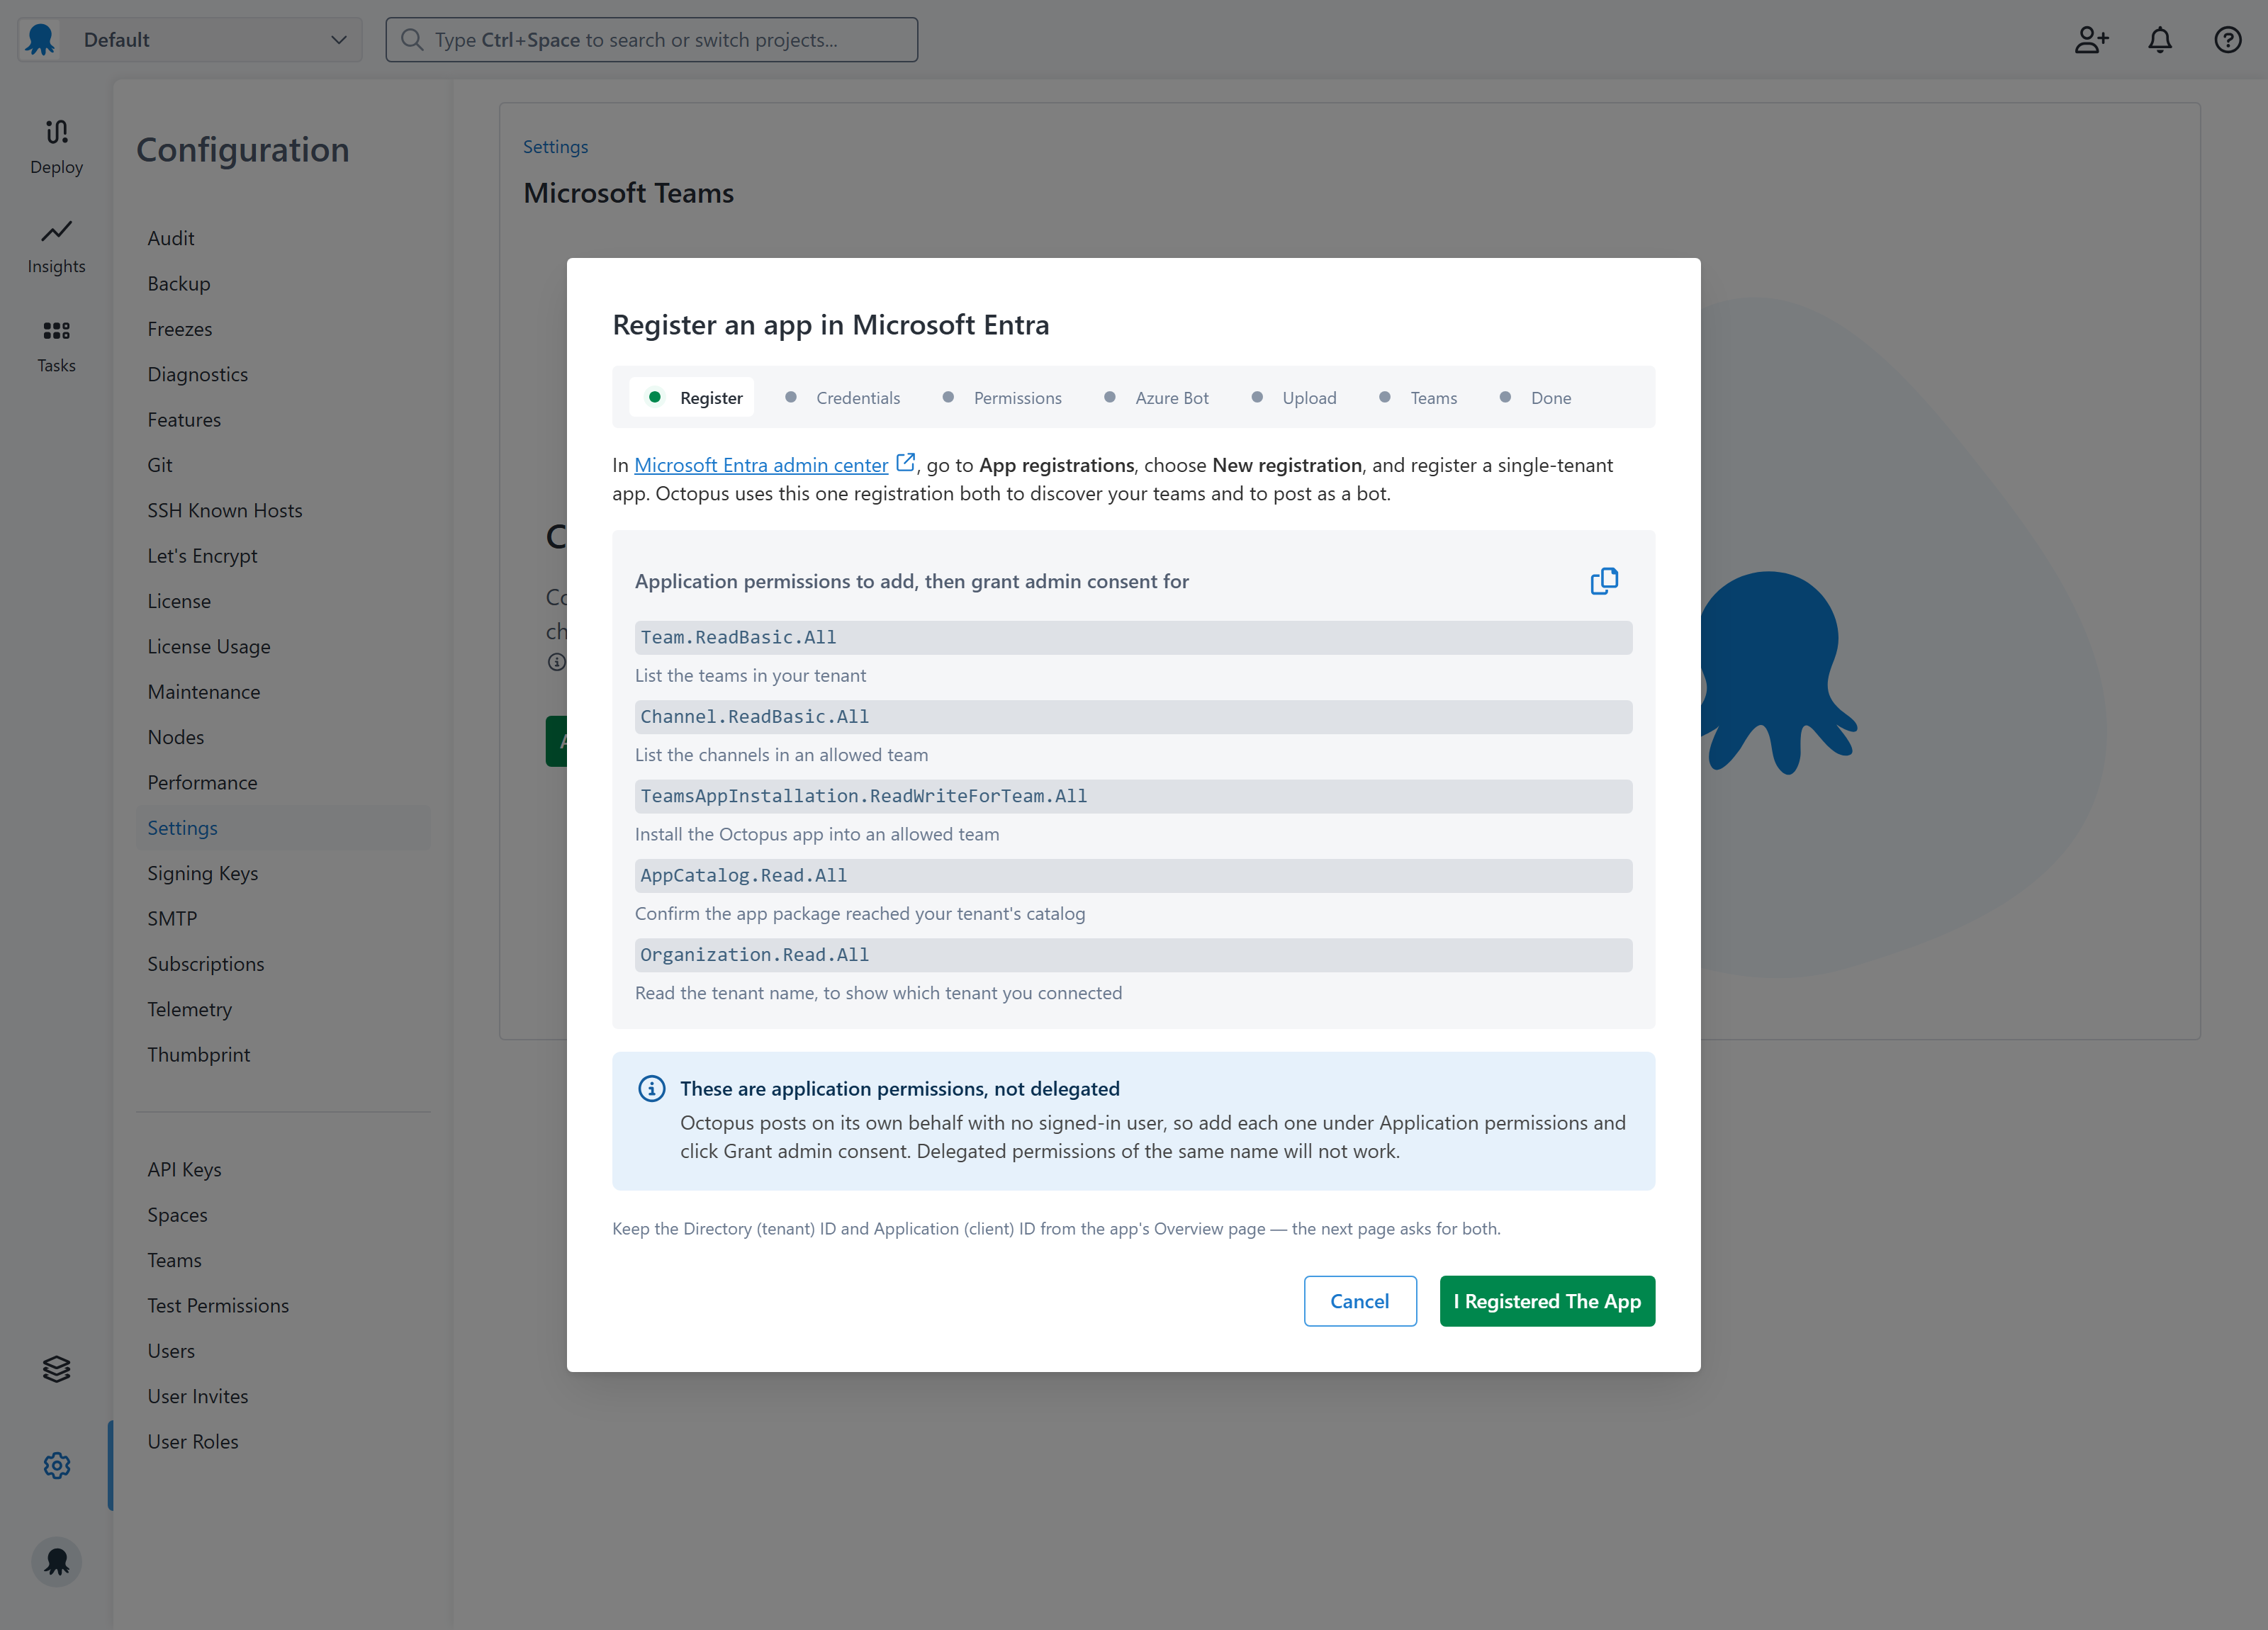Open the notifications bell
Screen dimensions: 2268x1630
coord(2160,40)
